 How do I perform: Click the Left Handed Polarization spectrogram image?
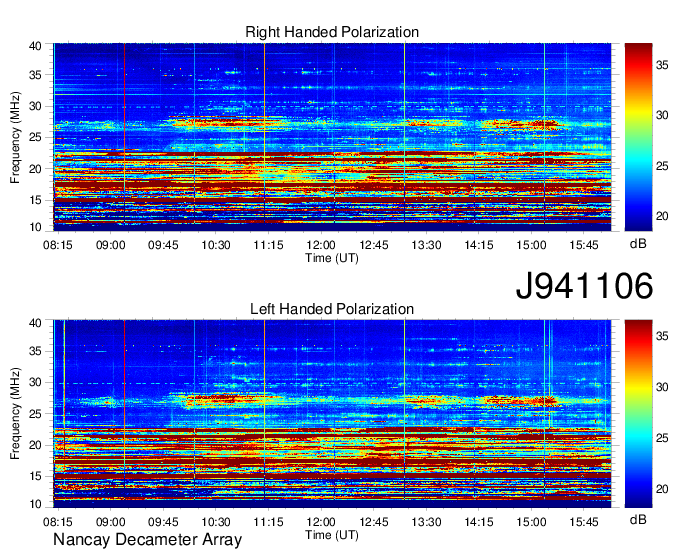tap(332, 414)
